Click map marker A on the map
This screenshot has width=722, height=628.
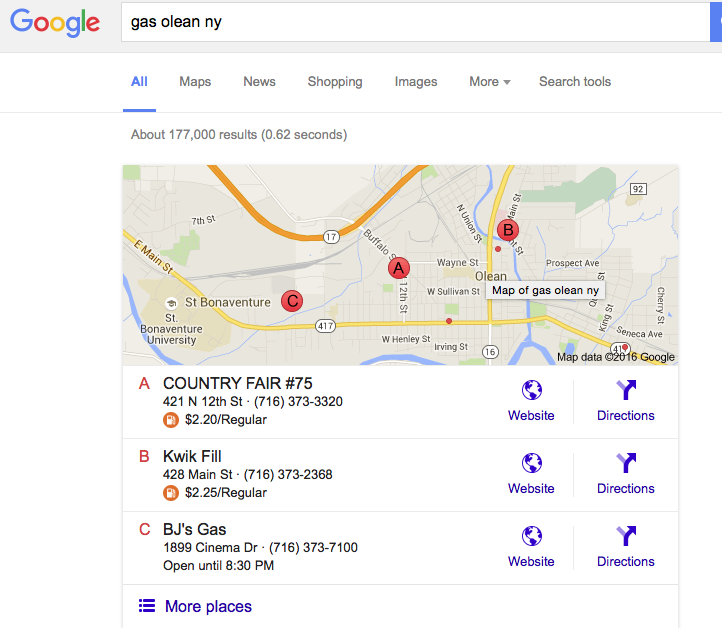tap(399, 268)
